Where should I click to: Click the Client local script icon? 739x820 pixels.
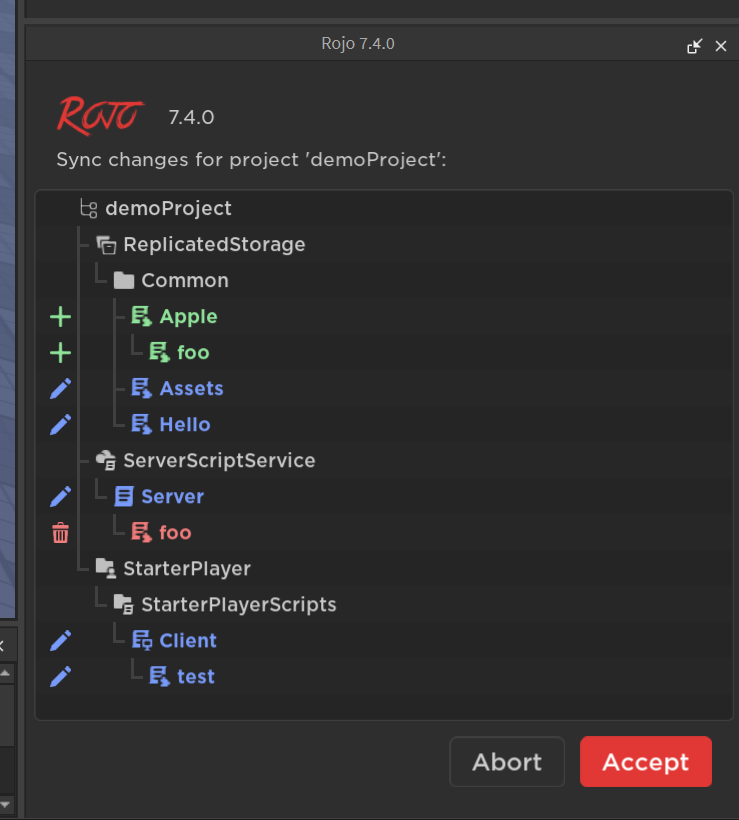(x=142, y=641)
